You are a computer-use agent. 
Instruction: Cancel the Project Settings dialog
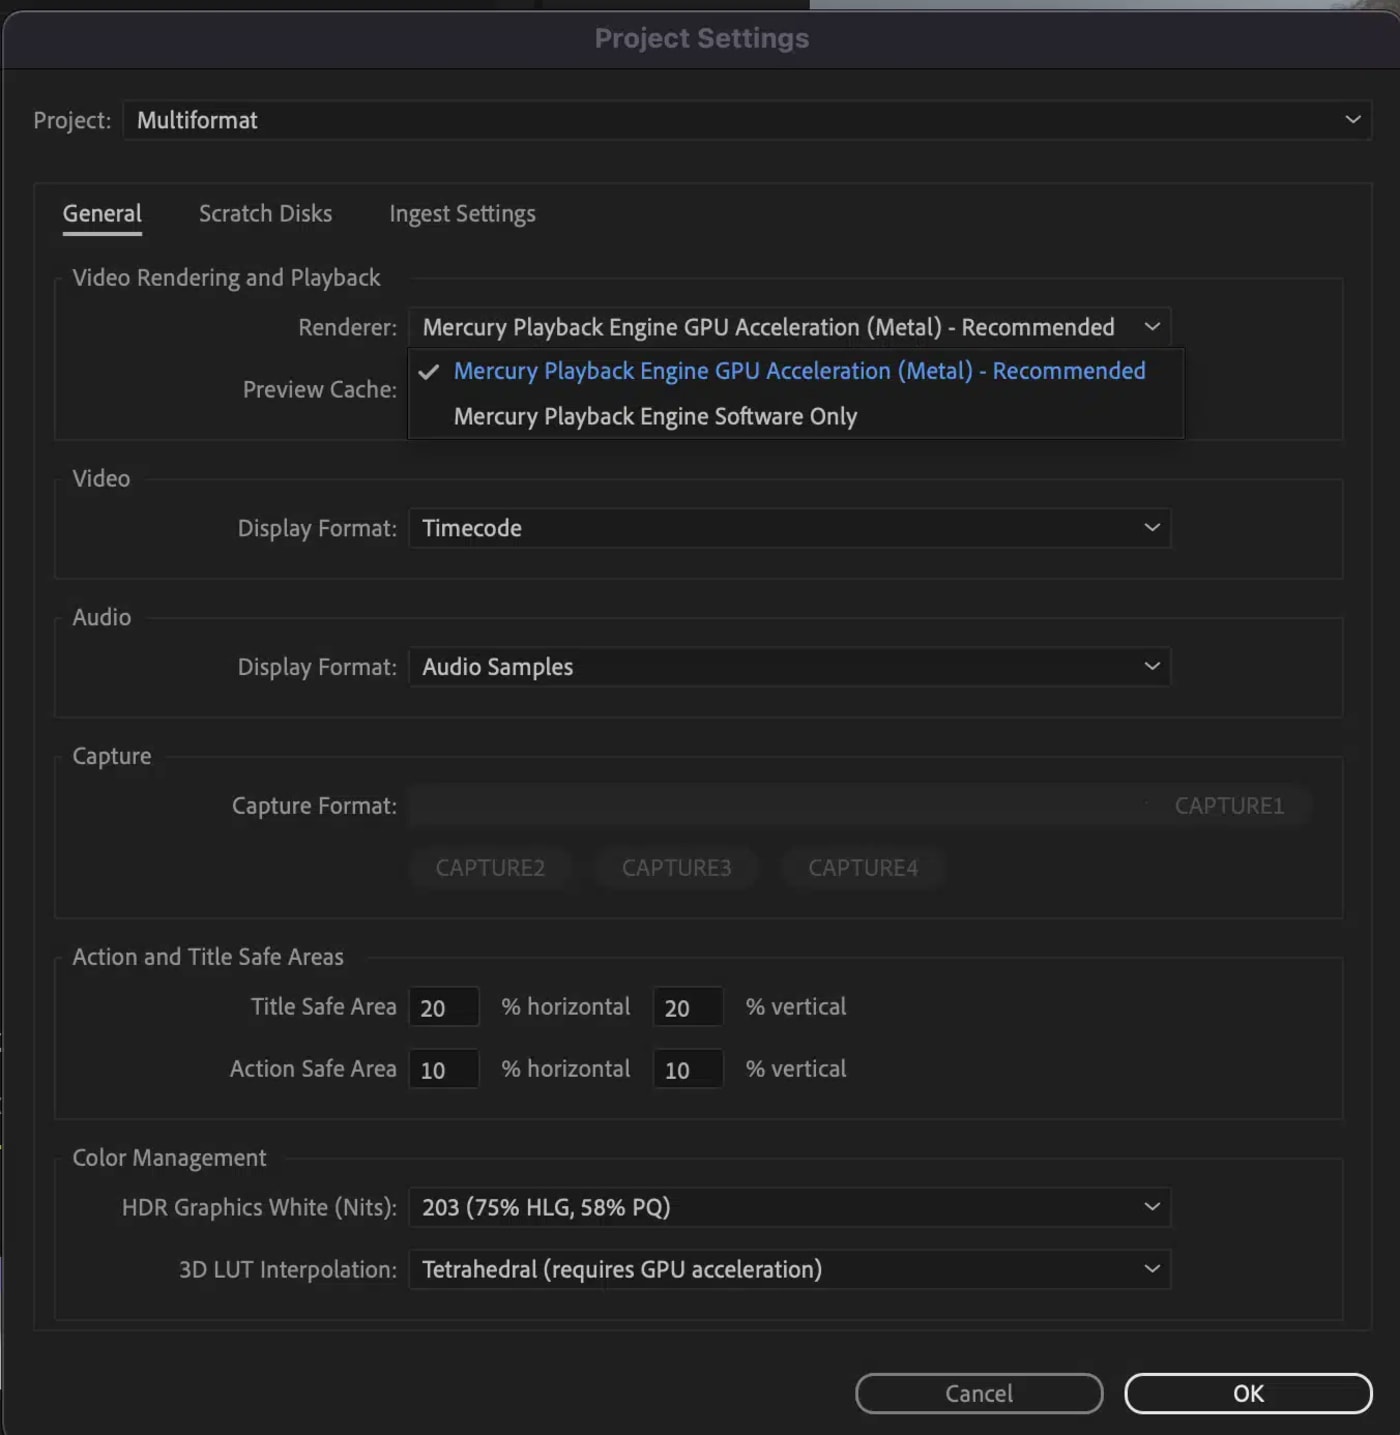click(x=979, y=1394)
